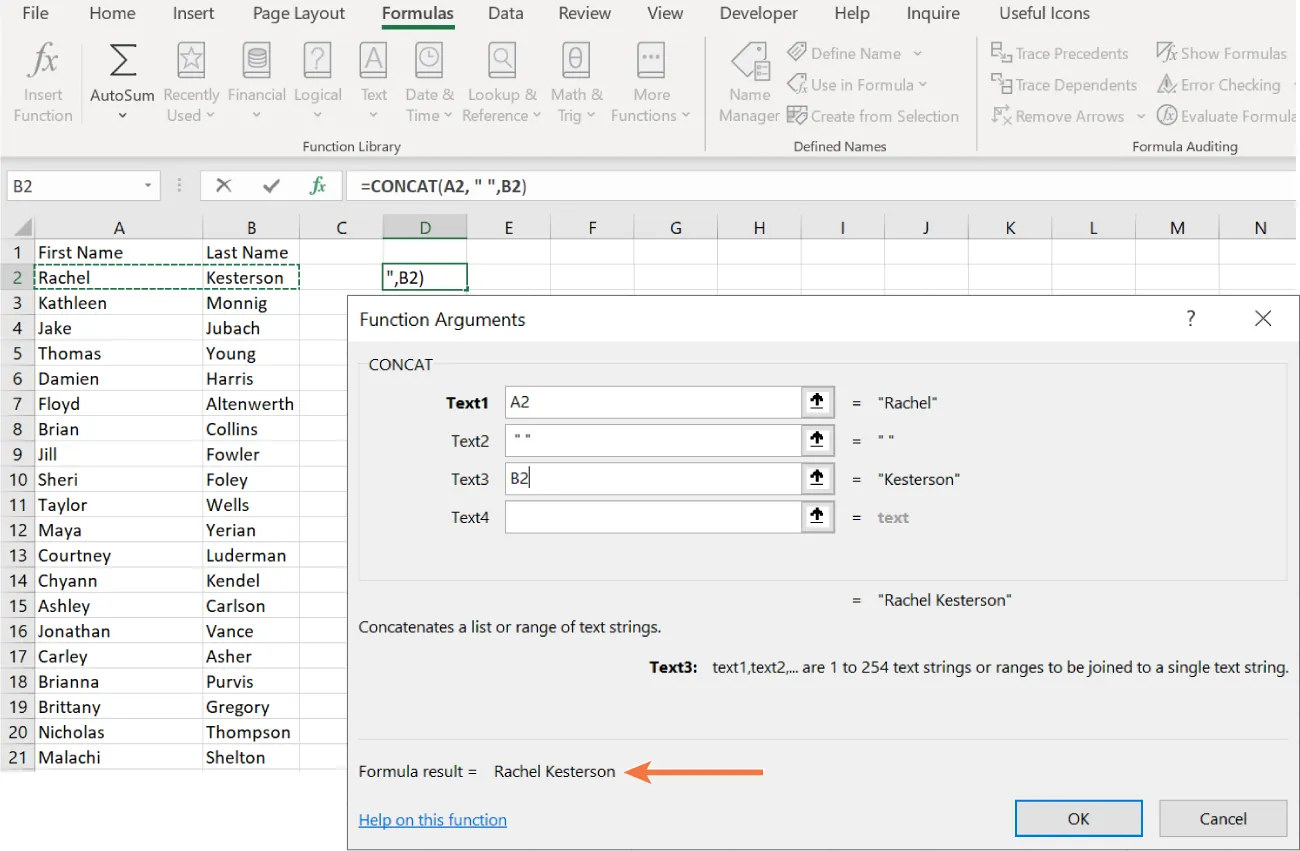Collapse the Text1 range selector

(817, 402)
